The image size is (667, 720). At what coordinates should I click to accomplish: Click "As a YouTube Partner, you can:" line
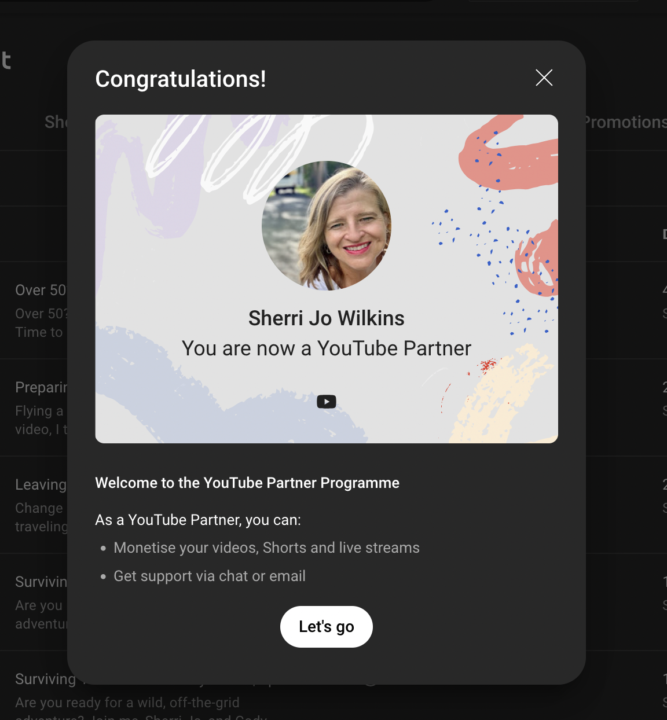tap(198, 520)
